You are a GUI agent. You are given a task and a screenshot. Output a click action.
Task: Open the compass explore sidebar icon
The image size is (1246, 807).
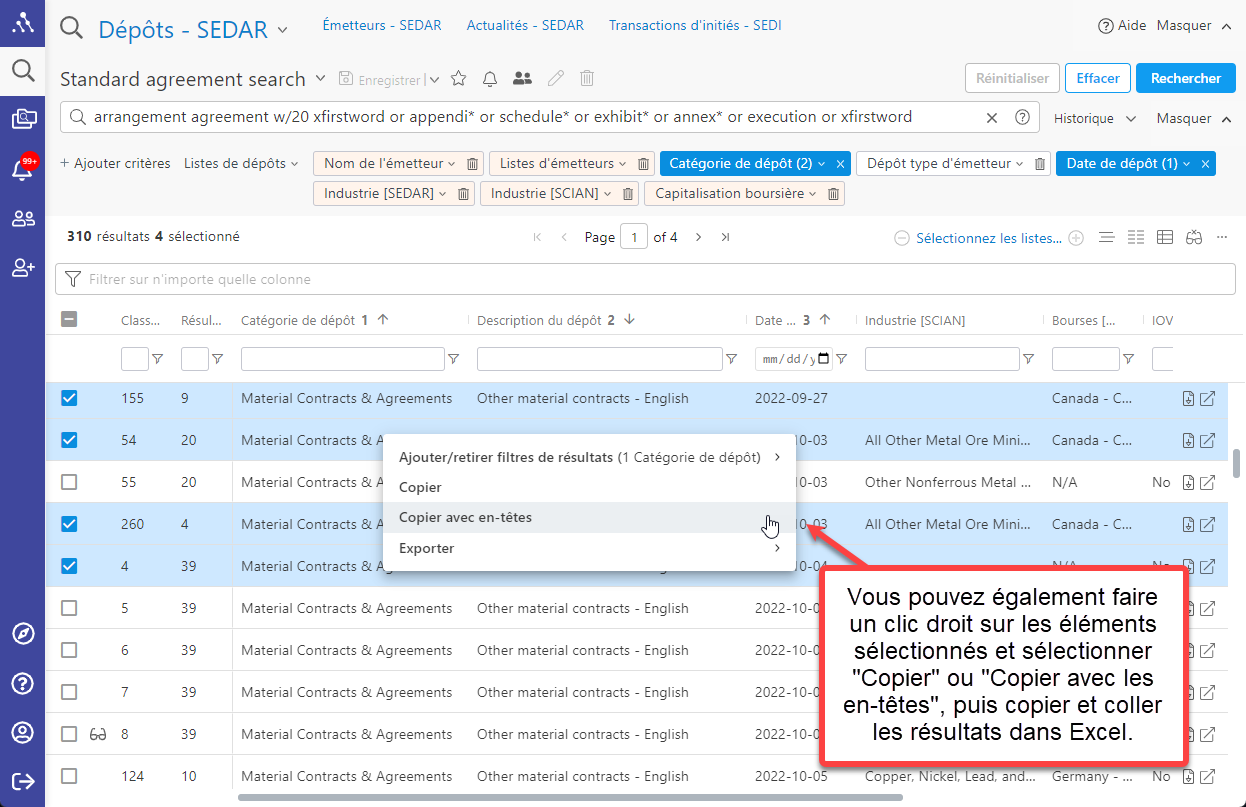(x=22, y=633)
